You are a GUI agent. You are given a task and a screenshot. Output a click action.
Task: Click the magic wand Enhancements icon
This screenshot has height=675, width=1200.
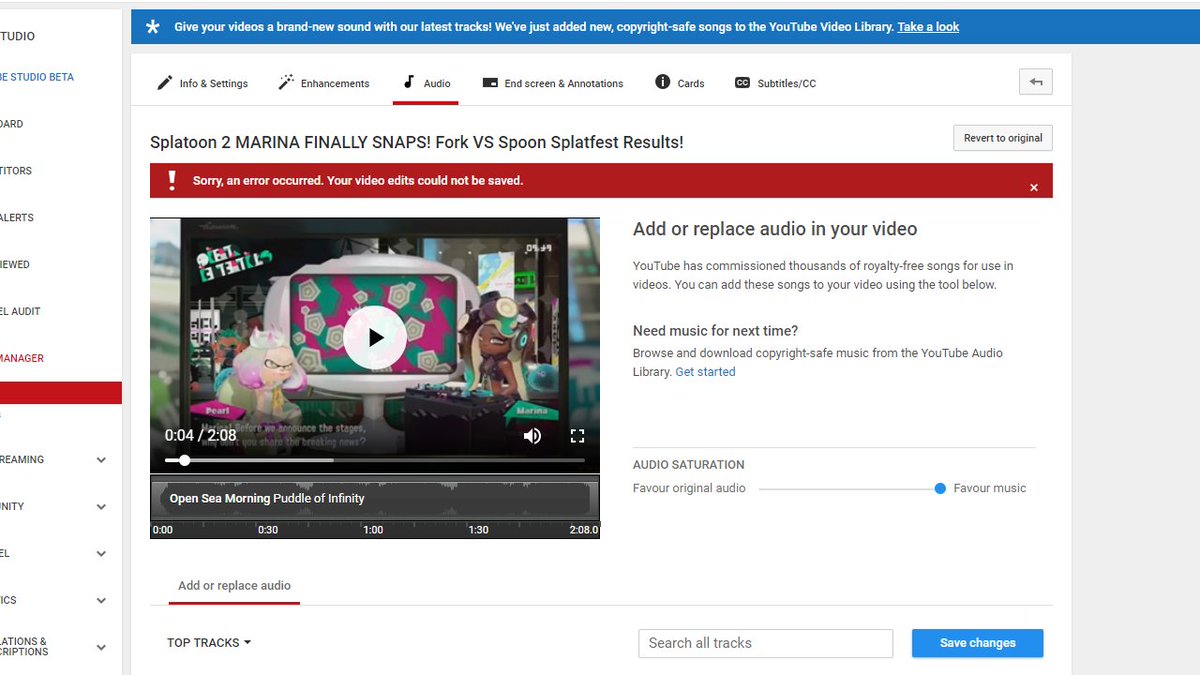pyautogui.click(x=286, y=83)
